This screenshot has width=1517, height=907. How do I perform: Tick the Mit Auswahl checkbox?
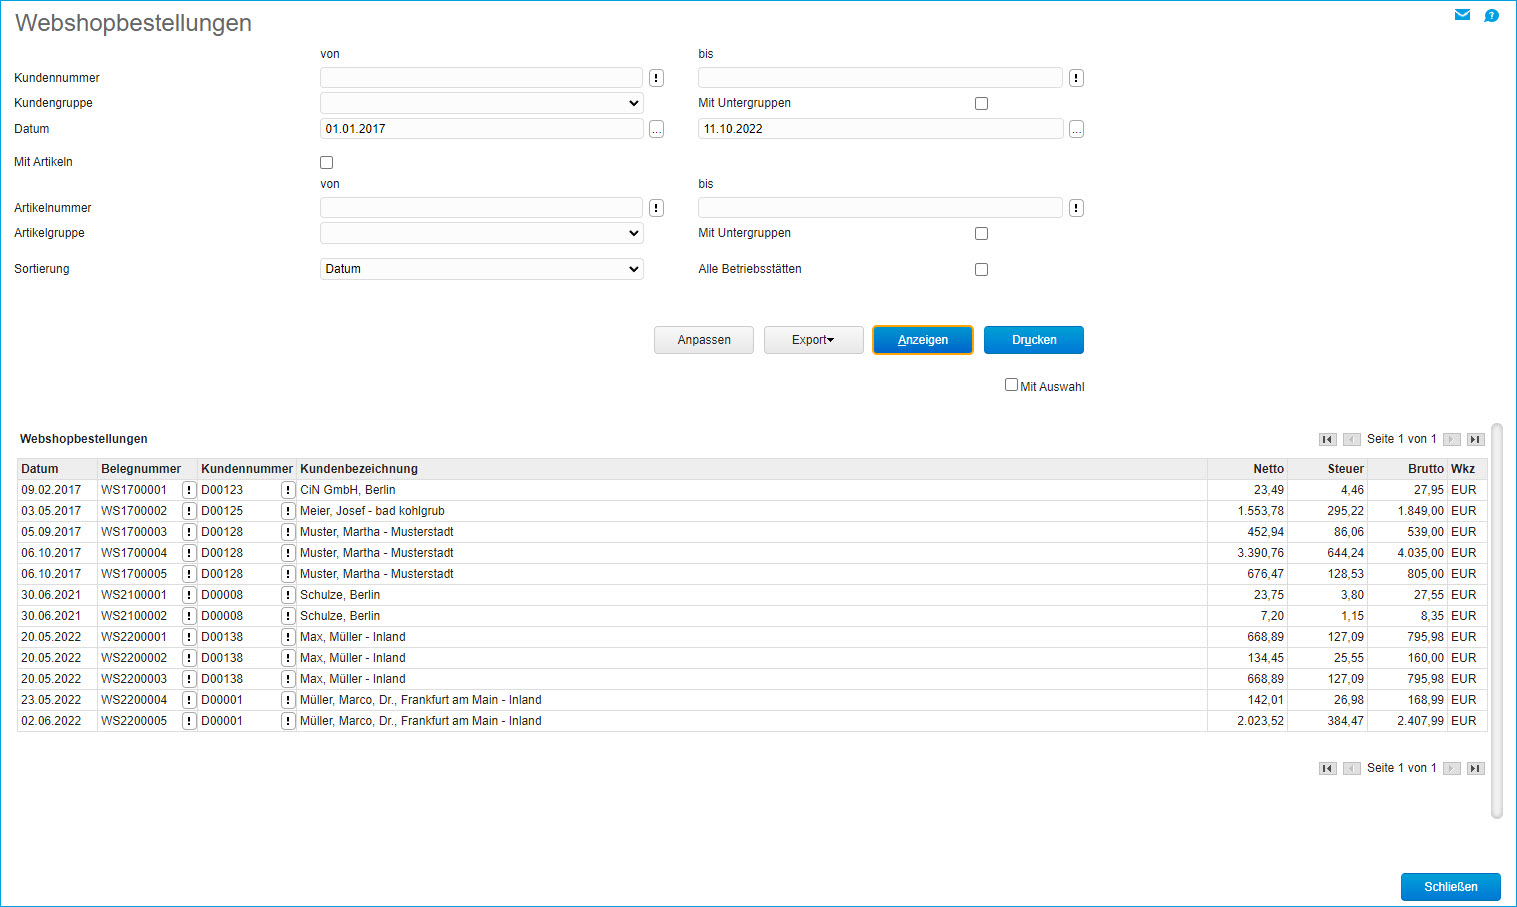coord(1011,385)
